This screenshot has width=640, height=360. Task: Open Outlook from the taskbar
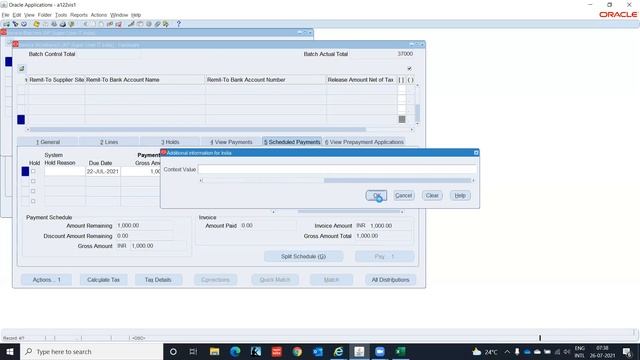[318, 351]
